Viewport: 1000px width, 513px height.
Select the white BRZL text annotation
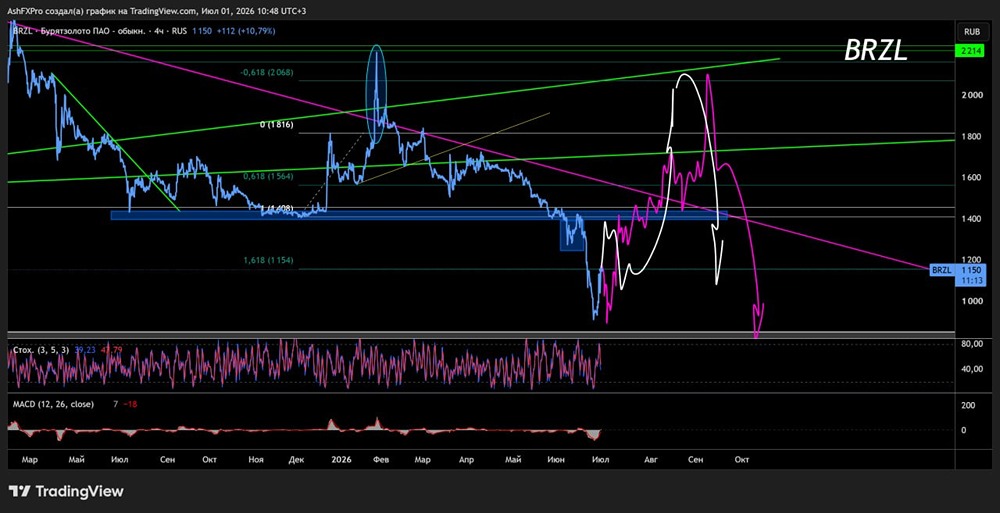[876, 50]
